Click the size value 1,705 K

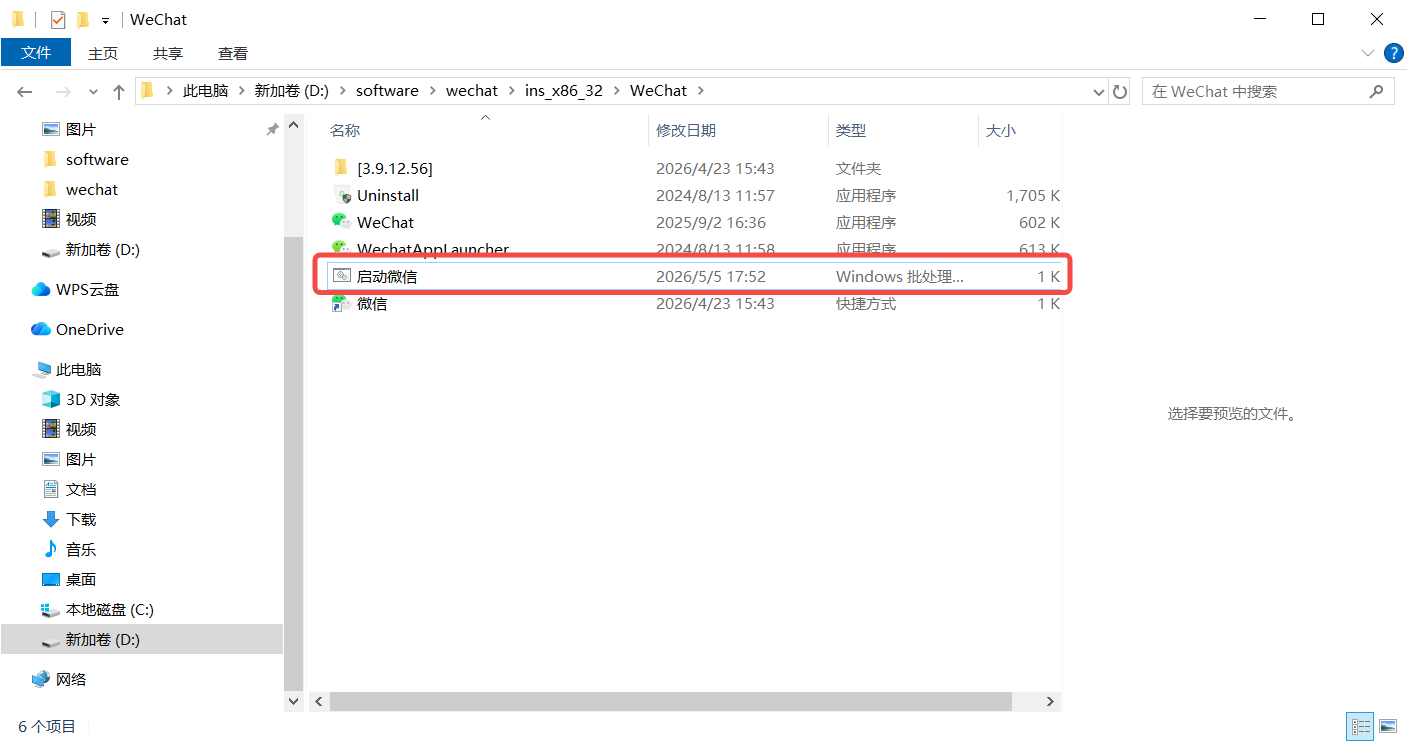click(1033, 195)
